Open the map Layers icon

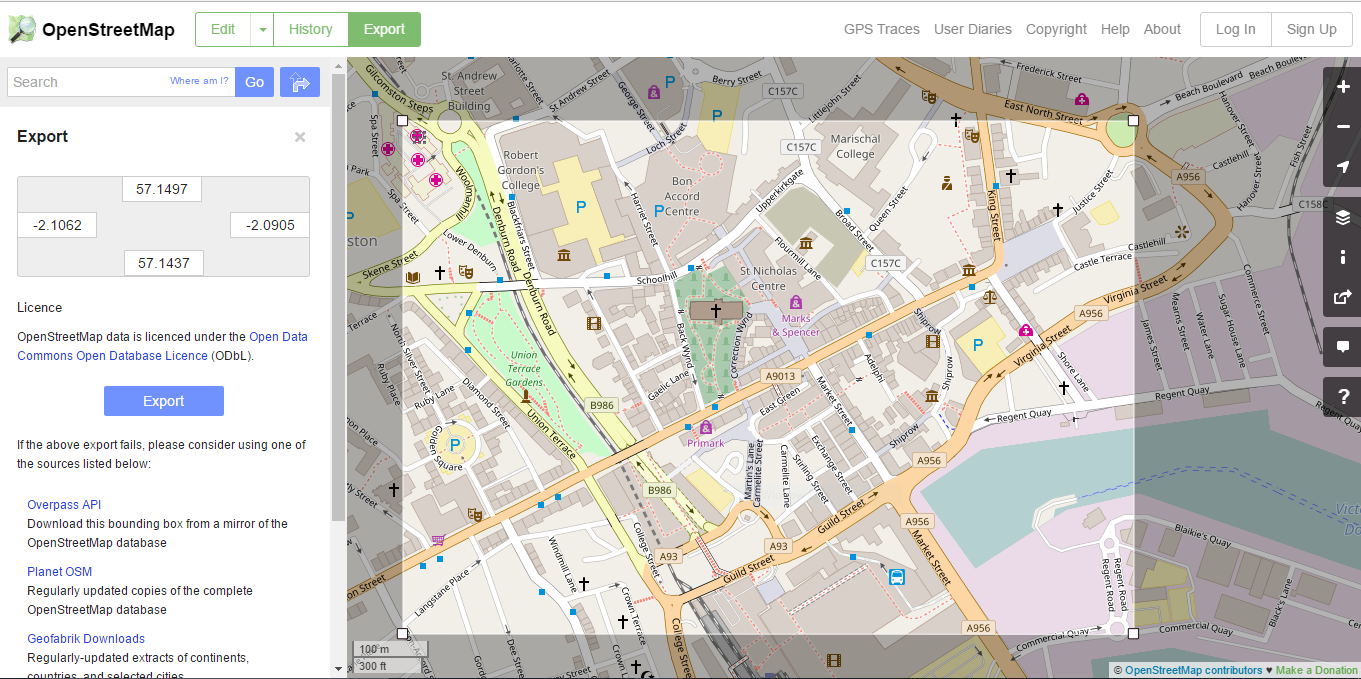(1343, 217)
